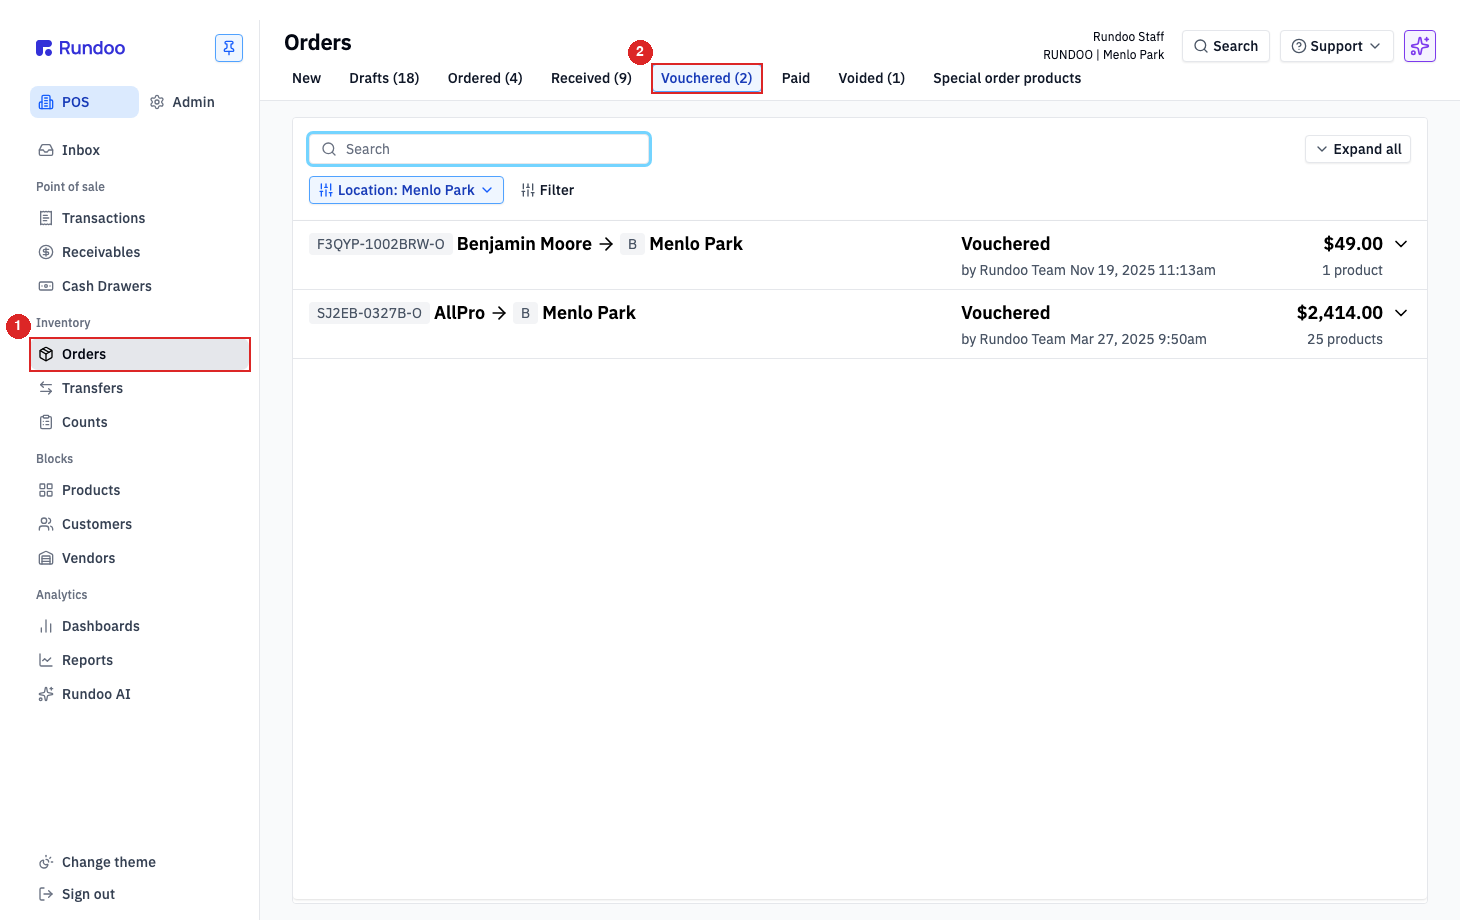Click Expand all button
The width and height of the screenshot is (1460, 920).
click(x=1358, y=149)
